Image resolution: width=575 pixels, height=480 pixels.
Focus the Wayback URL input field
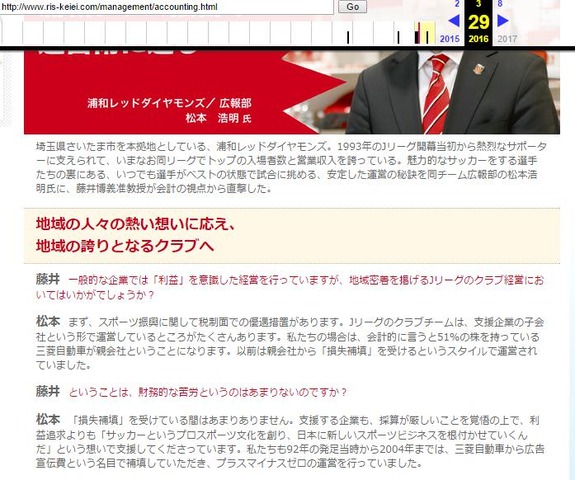click(167, 7)
